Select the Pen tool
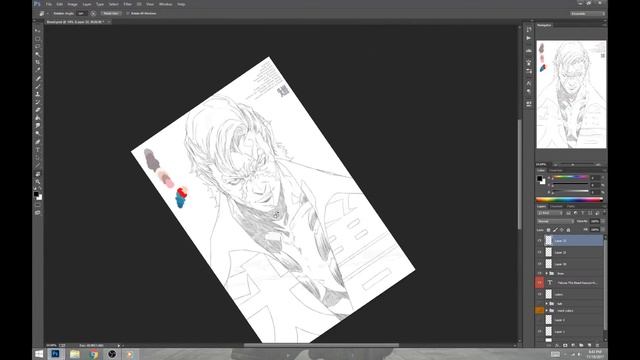Image resolution: width=640 pixels, height=360 pixels. click(38, 142)
